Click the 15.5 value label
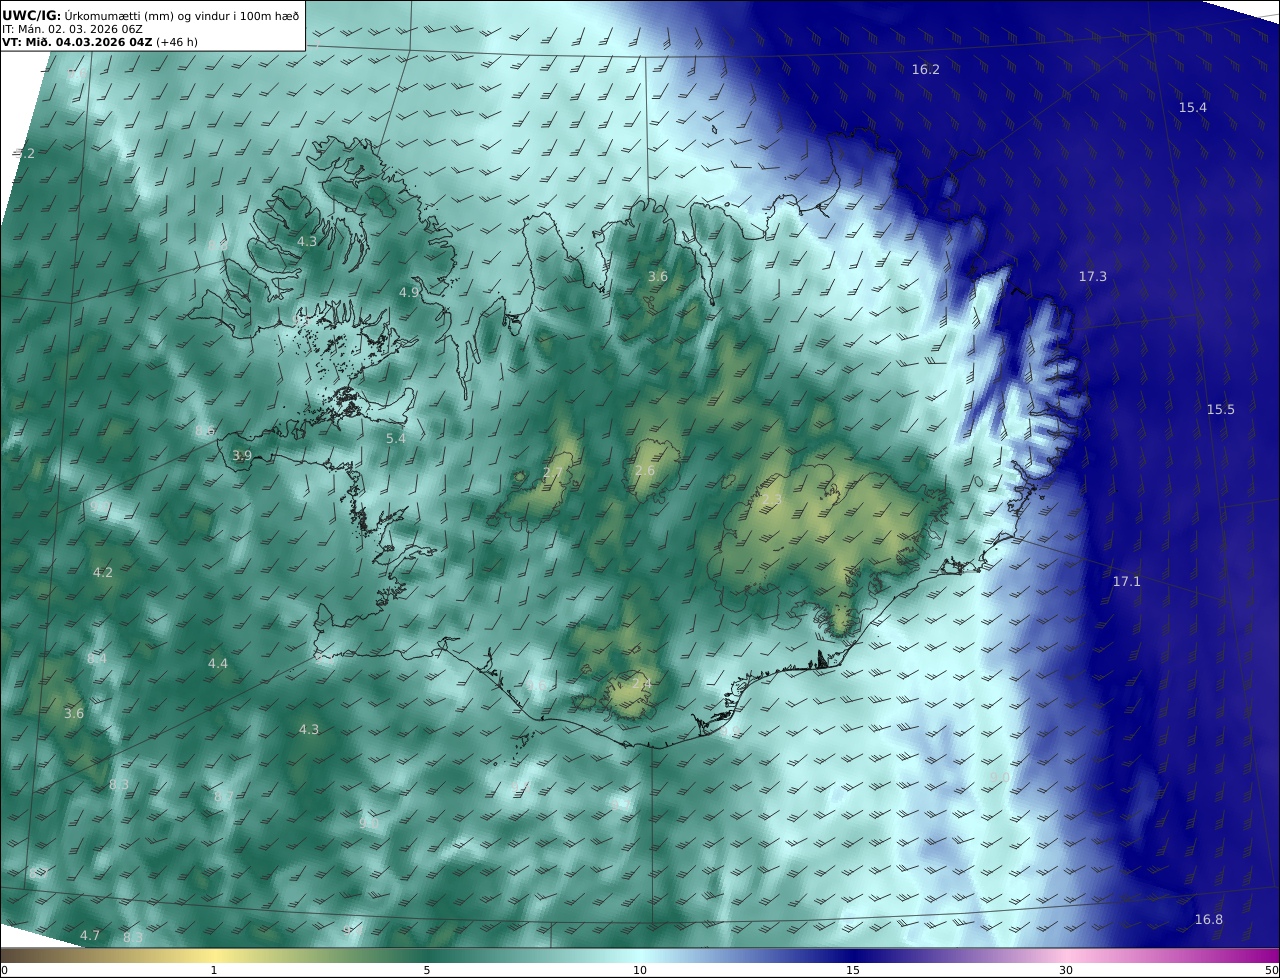The width and height of the screenshot is (1280, 978). [1220, 410]
